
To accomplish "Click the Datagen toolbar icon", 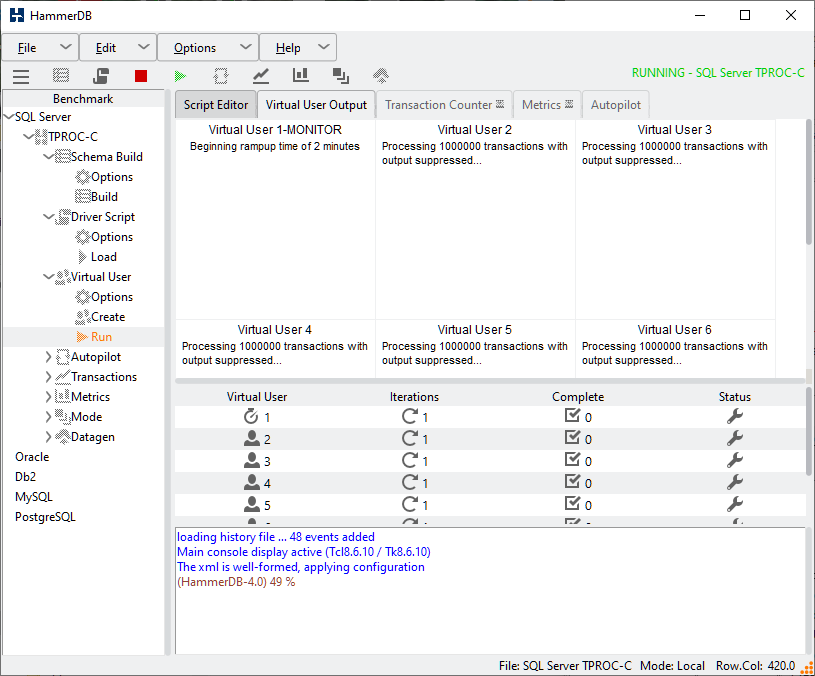I will click(x=381, y=76).
